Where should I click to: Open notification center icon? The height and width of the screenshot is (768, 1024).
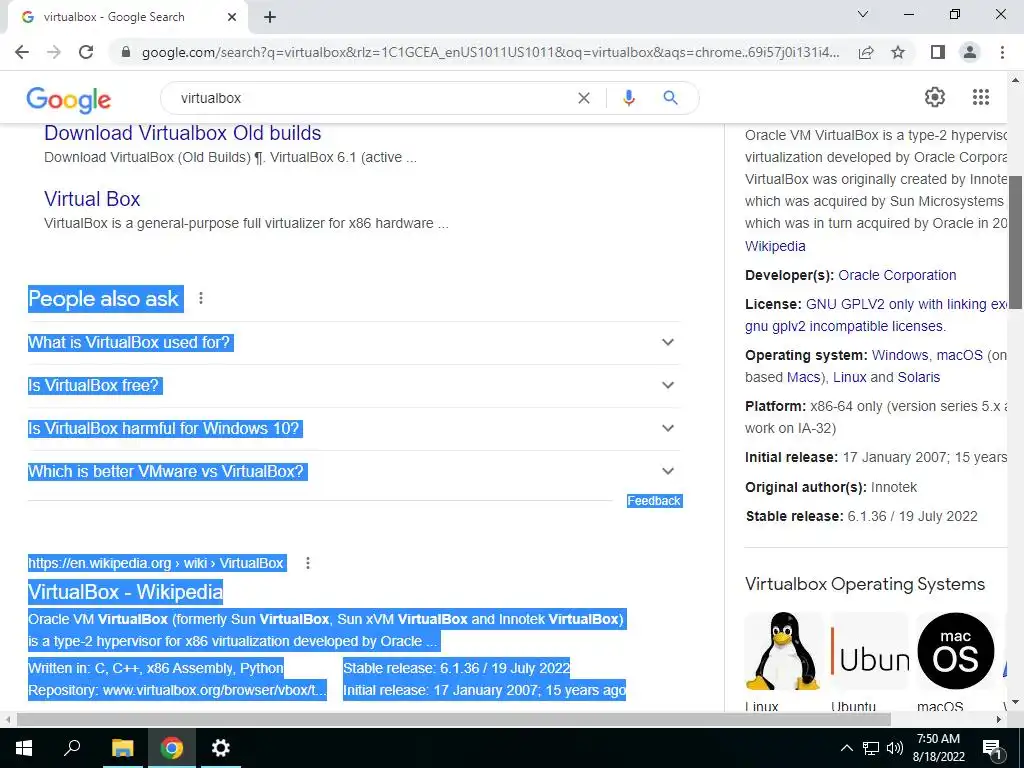(992, 748)
